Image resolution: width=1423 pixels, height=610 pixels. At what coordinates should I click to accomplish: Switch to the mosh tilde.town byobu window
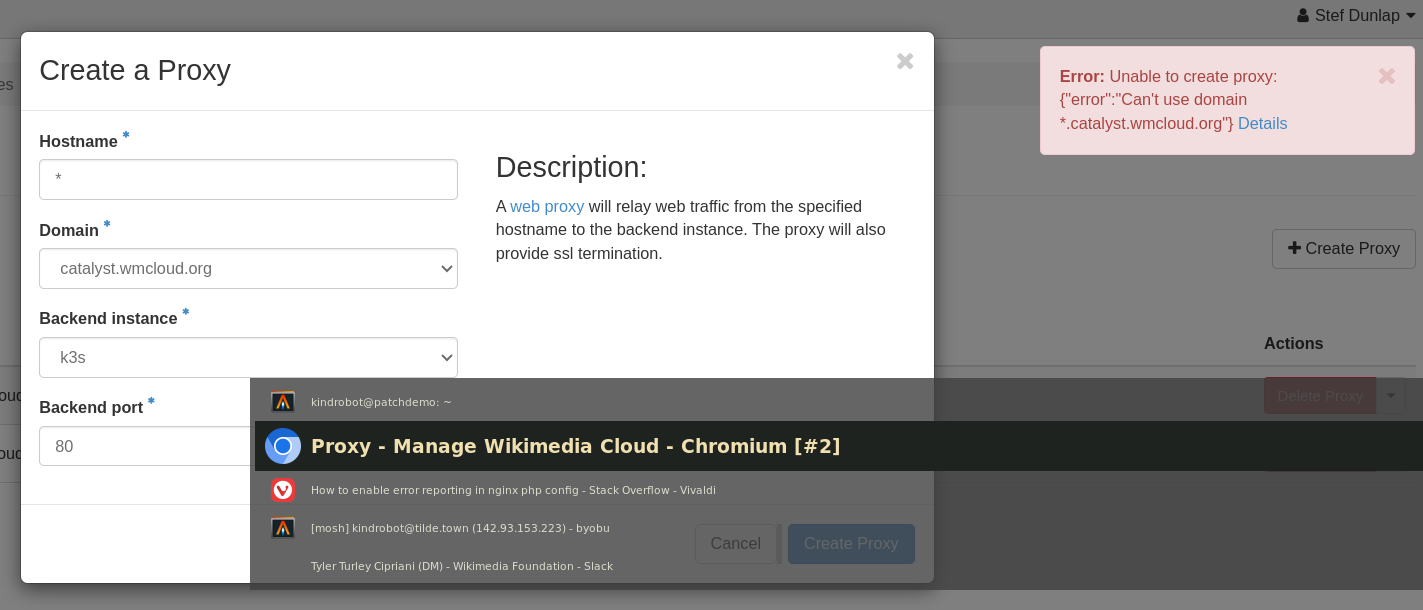(x=460, y=528)
